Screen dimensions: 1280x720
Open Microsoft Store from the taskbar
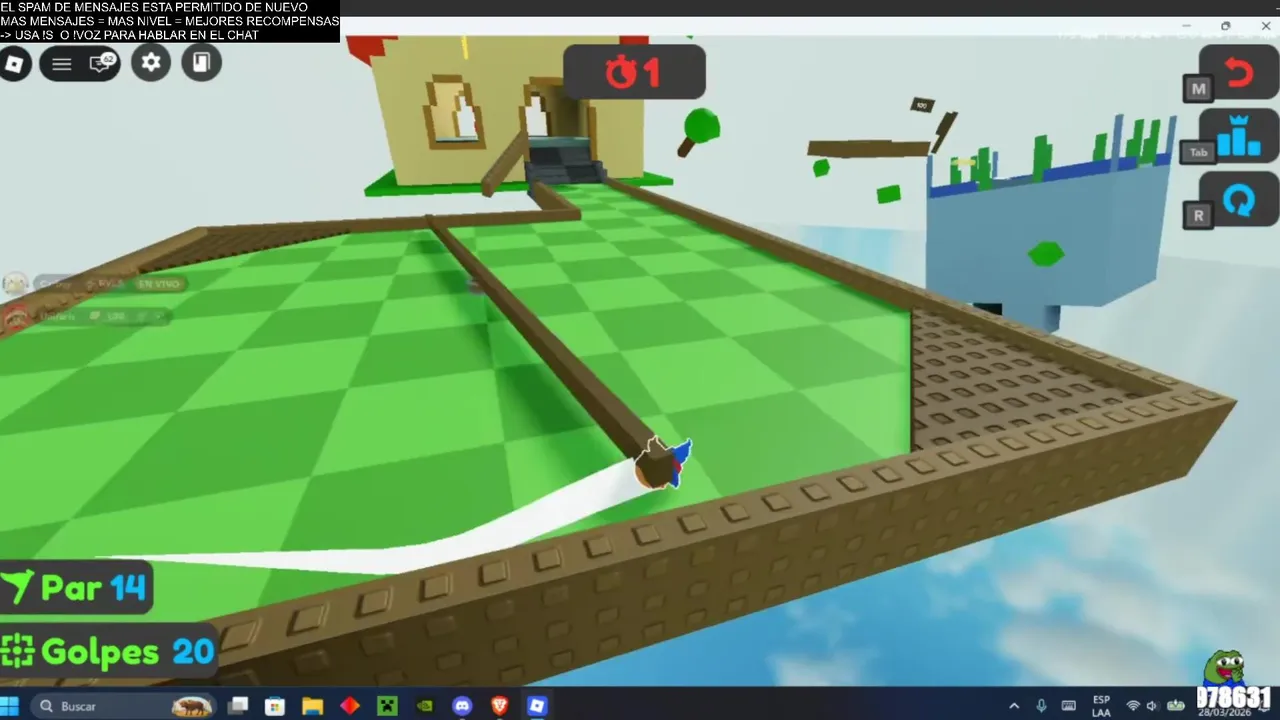(x=275, y=706)
